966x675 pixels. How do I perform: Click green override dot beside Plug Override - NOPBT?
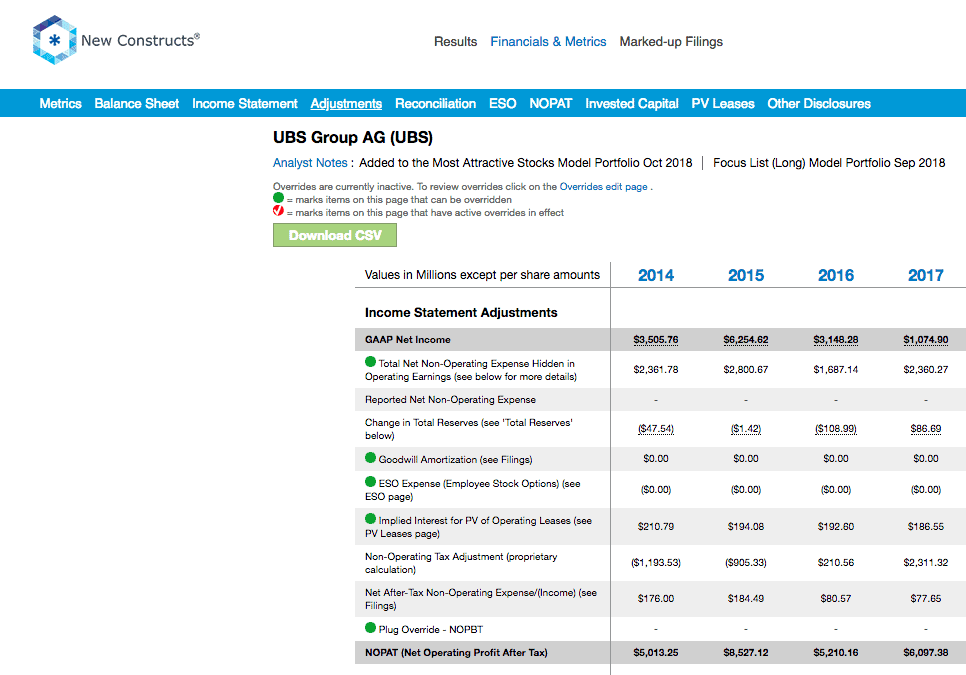point(370,628)
